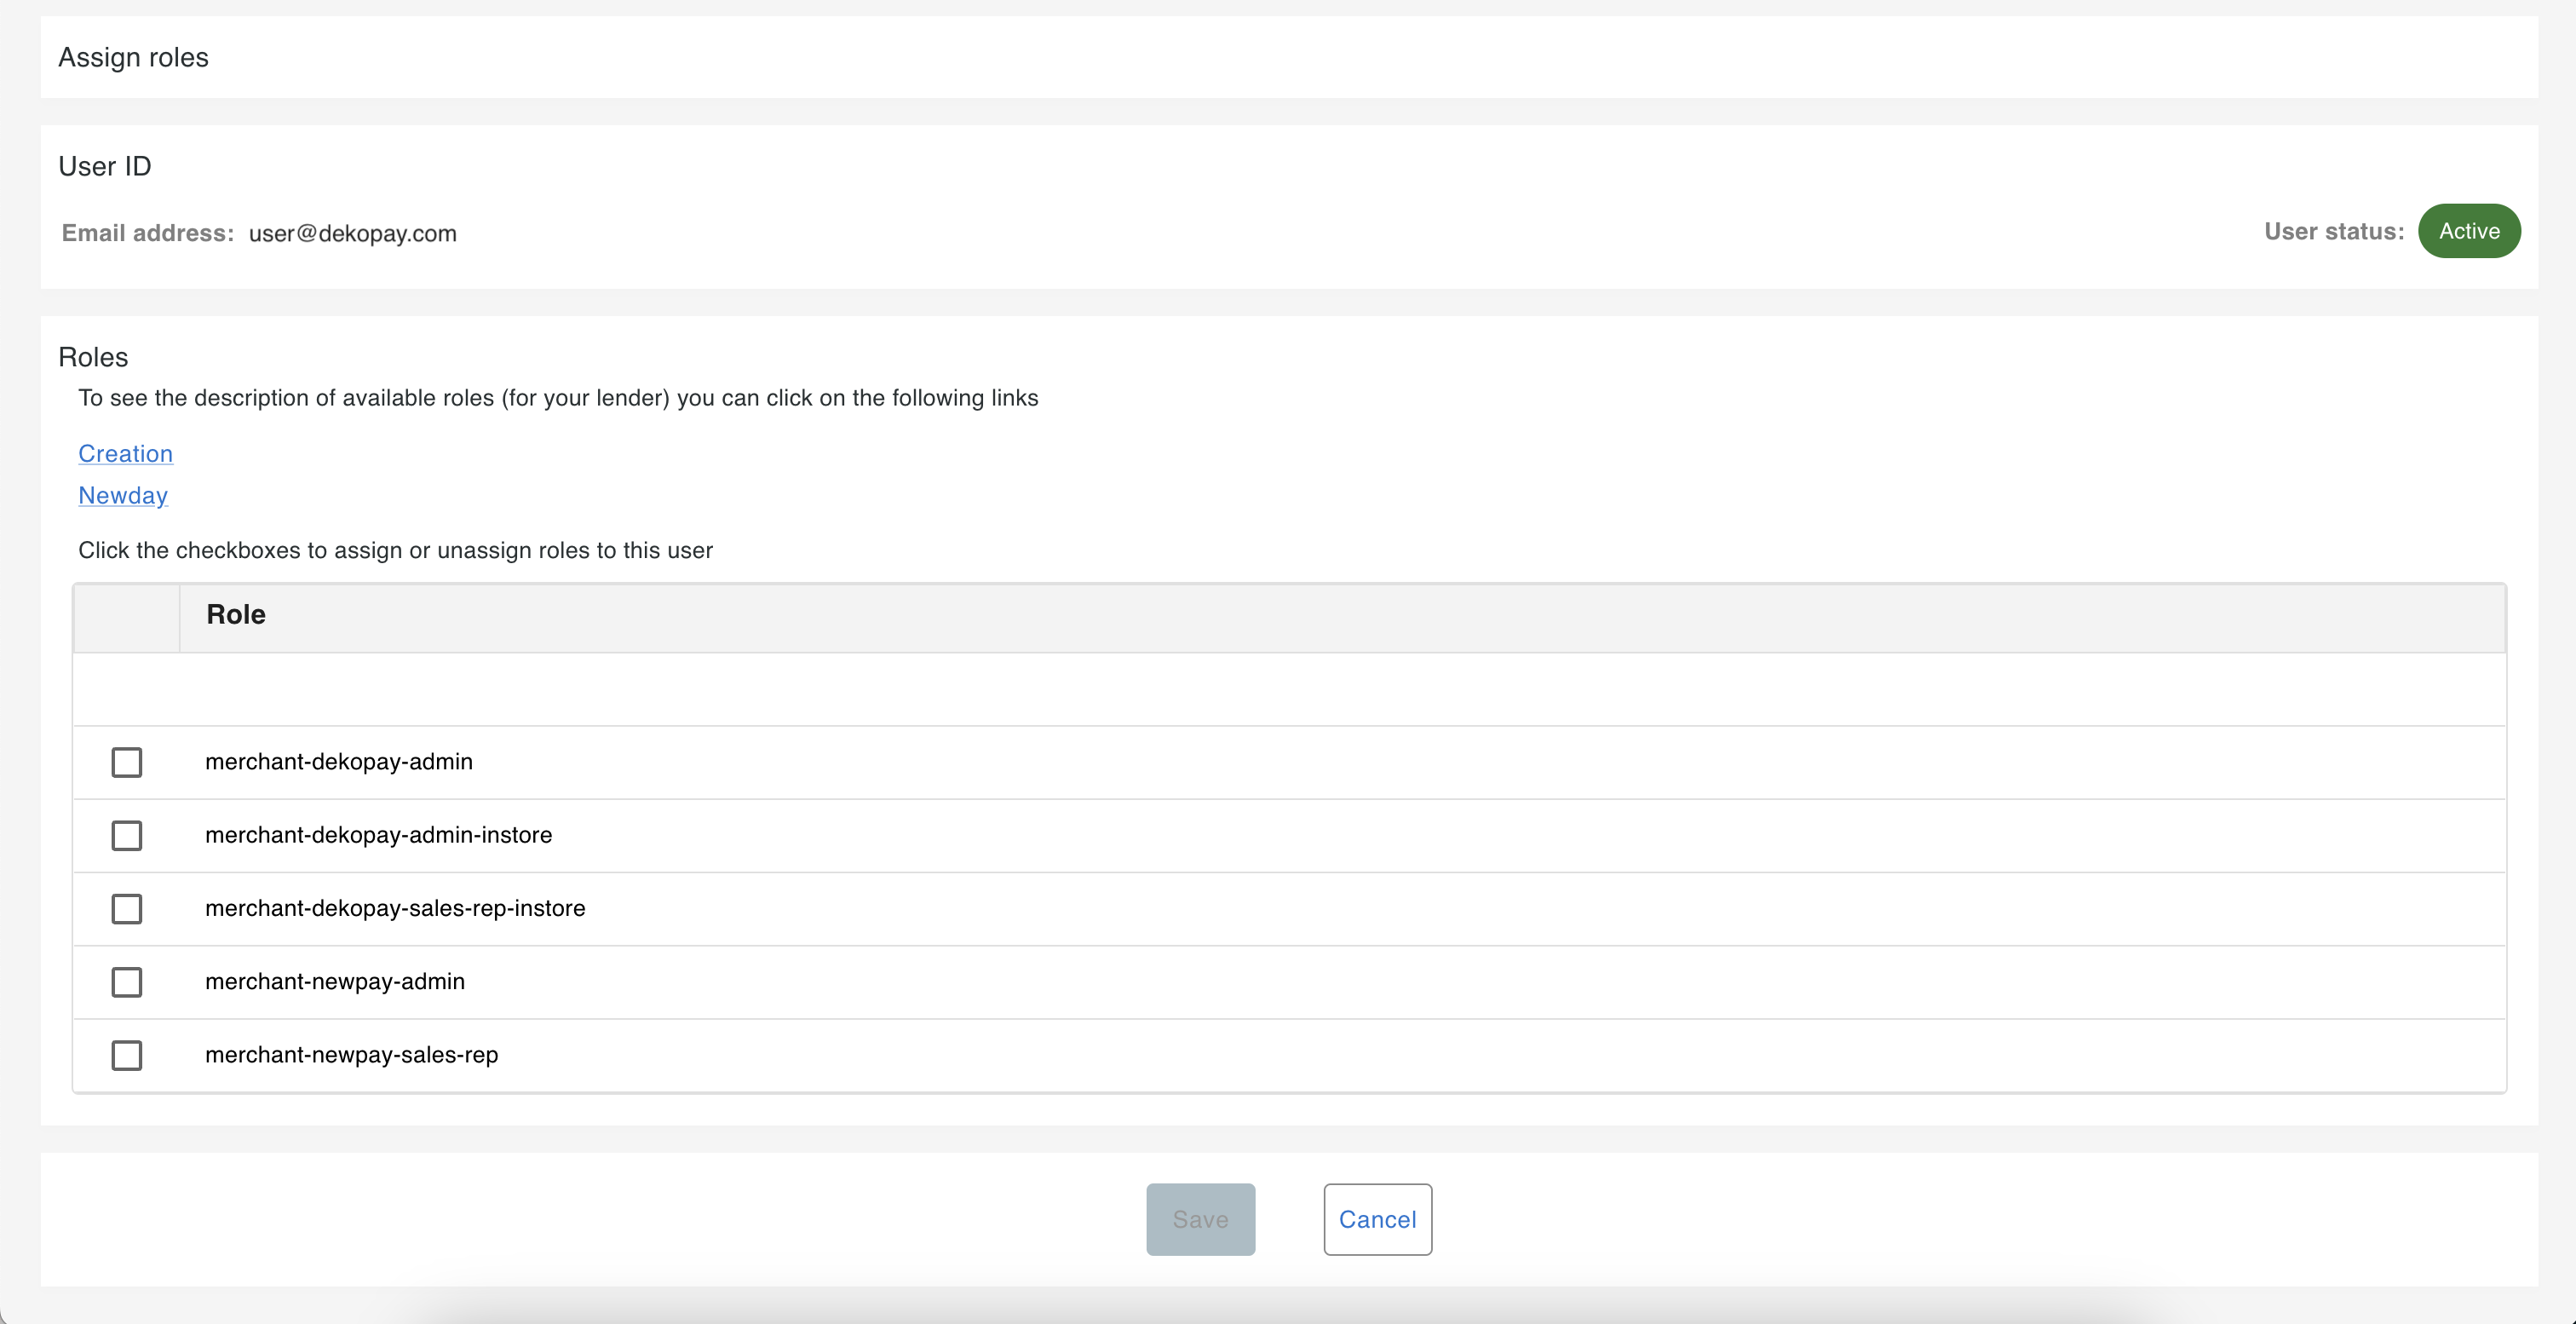The height and width of the screenshot is (1324, 2576).
Task: Select the merchant-newpay-admin checkbox
Action: [x=127, y=981]
